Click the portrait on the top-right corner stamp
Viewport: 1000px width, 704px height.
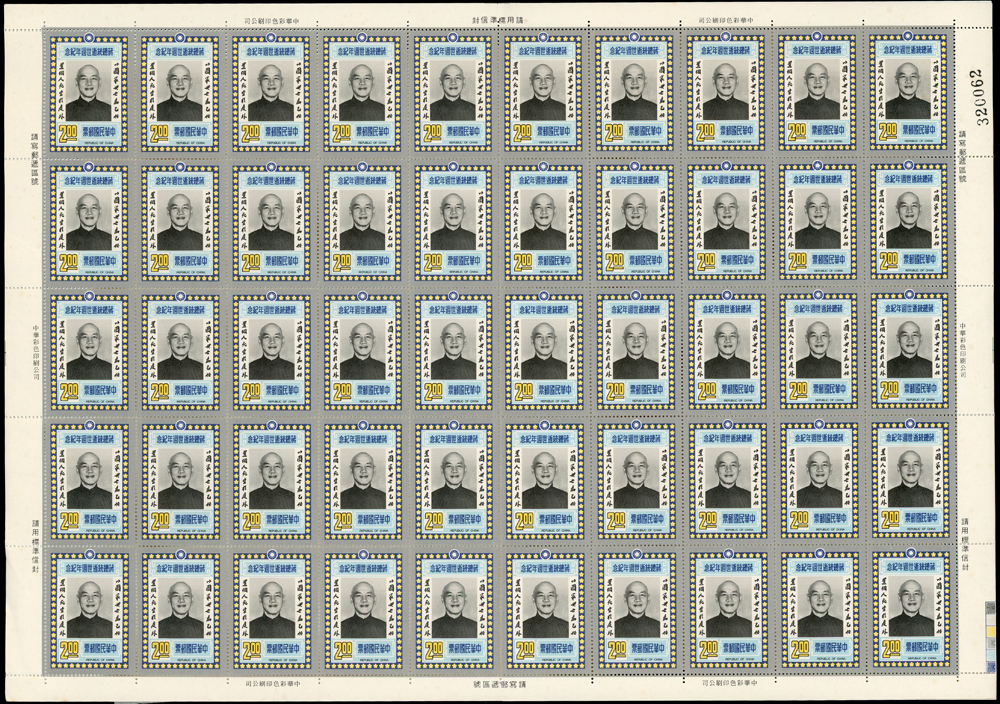908,91
